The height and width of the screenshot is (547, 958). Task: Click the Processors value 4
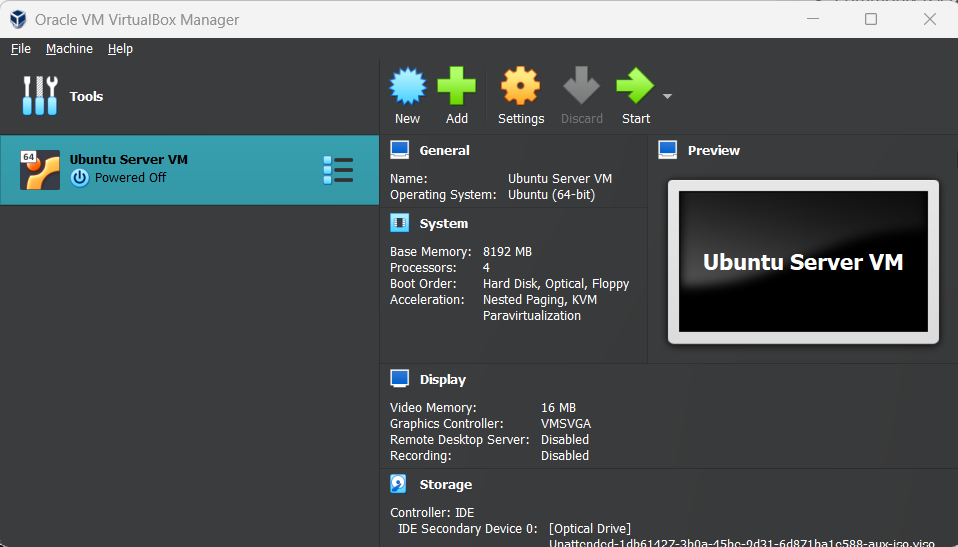click(x=486, y=268)
